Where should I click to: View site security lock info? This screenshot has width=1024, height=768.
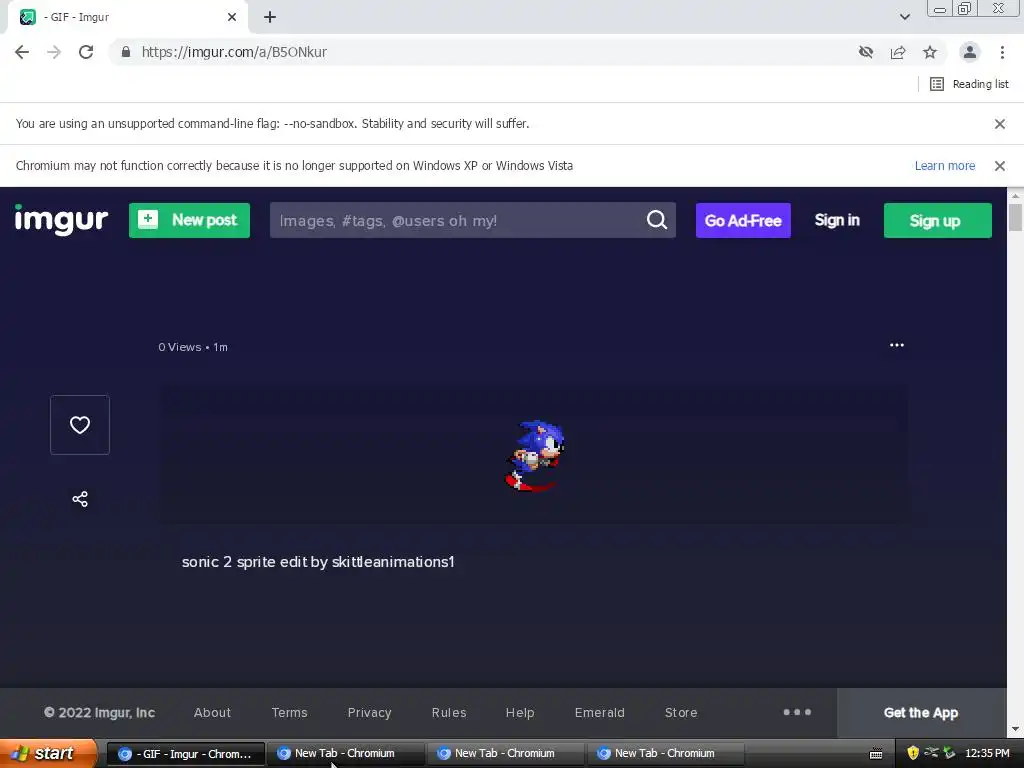pyautogui.click(x=126, y=52)
